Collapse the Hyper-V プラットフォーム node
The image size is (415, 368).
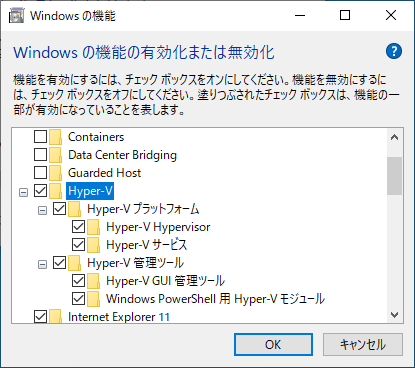click(42, 210)
